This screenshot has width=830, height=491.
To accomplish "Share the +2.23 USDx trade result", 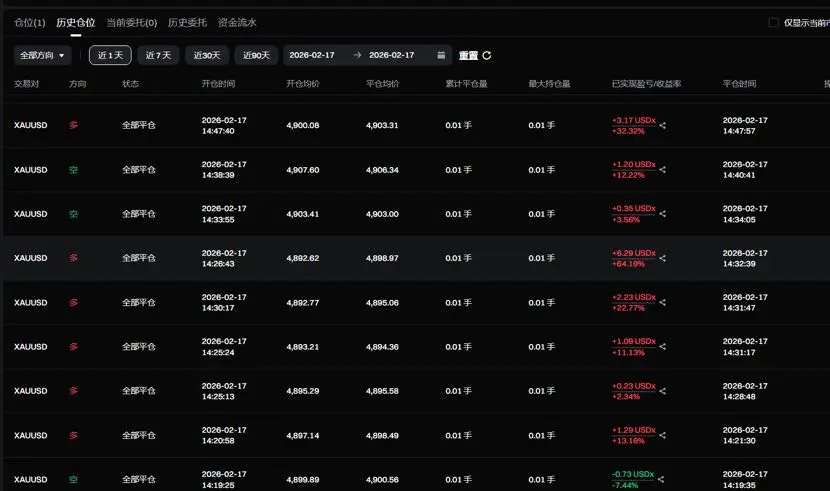I will [663, 303].
